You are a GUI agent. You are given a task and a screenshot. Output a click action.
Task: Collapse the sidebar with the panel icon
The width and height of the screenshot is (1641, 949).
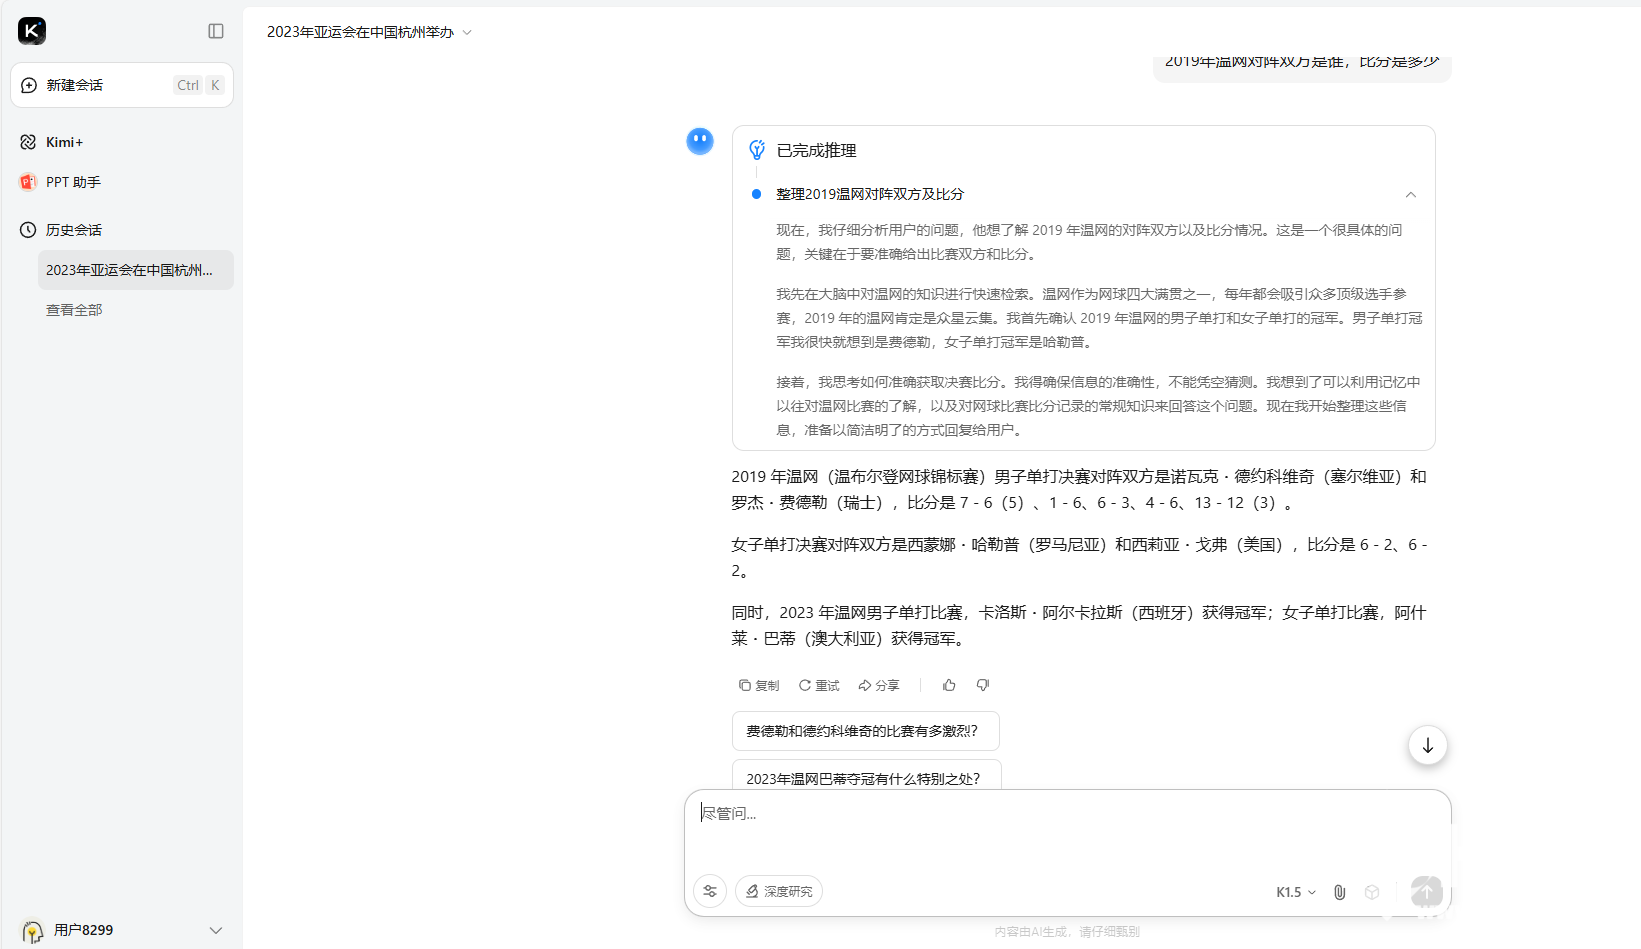pos(216,31)
